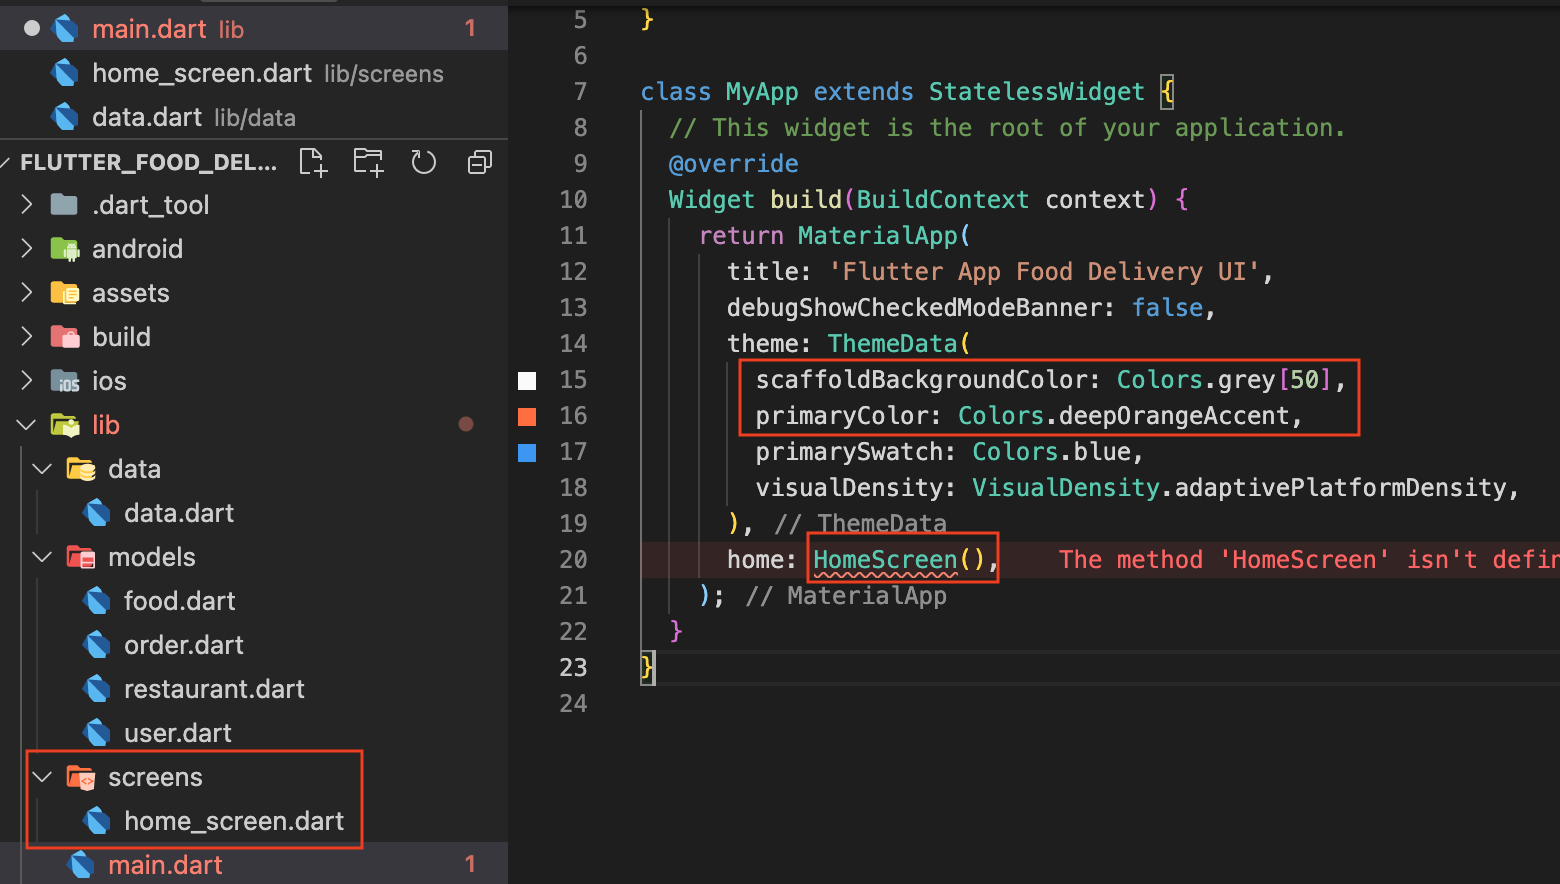The height and width of the screenshot is (884, 1560).
Task: Click Dart icon of home_screen.dart open editor
Action: pyautogui.click(x=65, y=73)
